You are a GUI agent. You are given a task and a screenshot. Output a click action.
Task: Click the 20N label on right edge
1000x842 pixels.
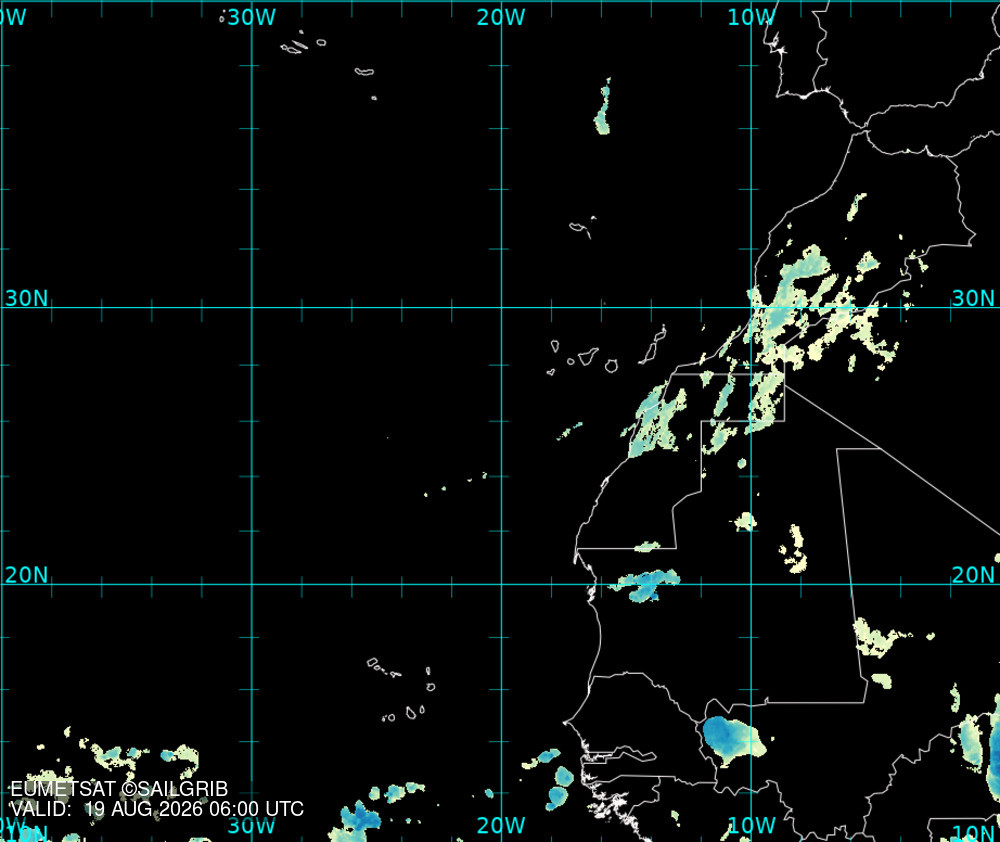pyautogui.click(x=973, y=575)
